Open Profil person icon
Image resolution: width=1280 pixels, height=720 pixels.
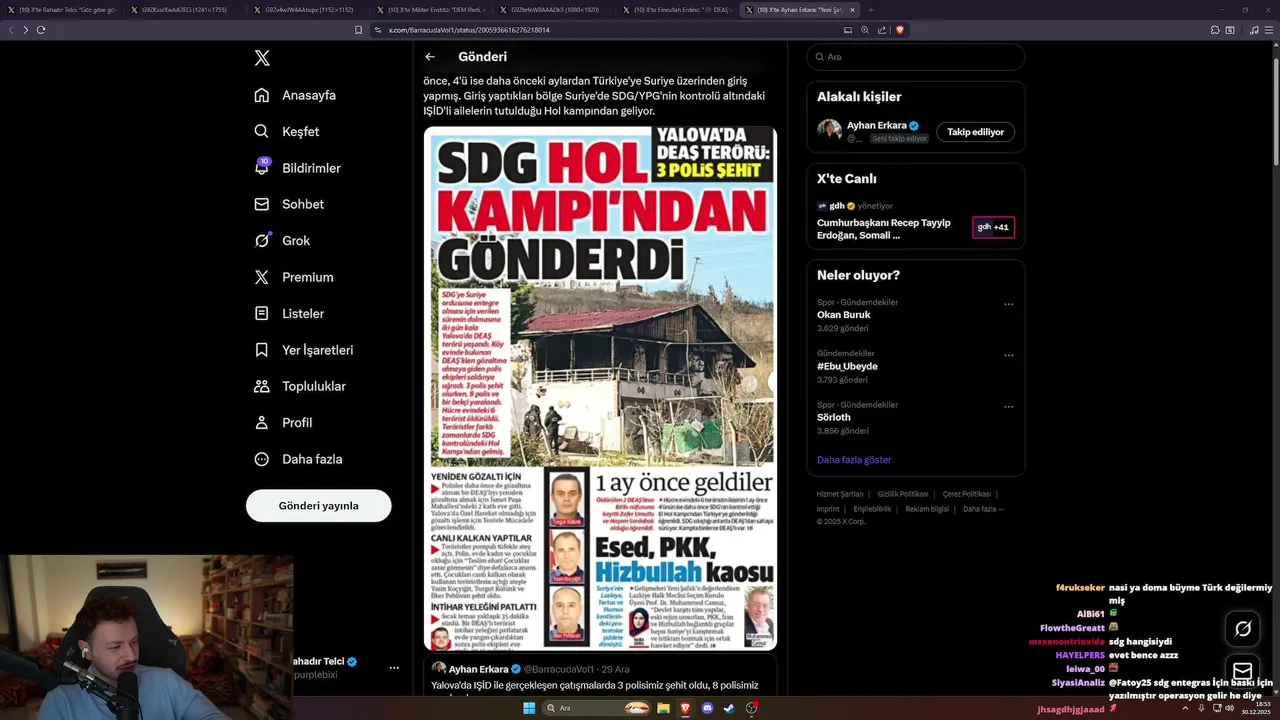tap(262, 422)
